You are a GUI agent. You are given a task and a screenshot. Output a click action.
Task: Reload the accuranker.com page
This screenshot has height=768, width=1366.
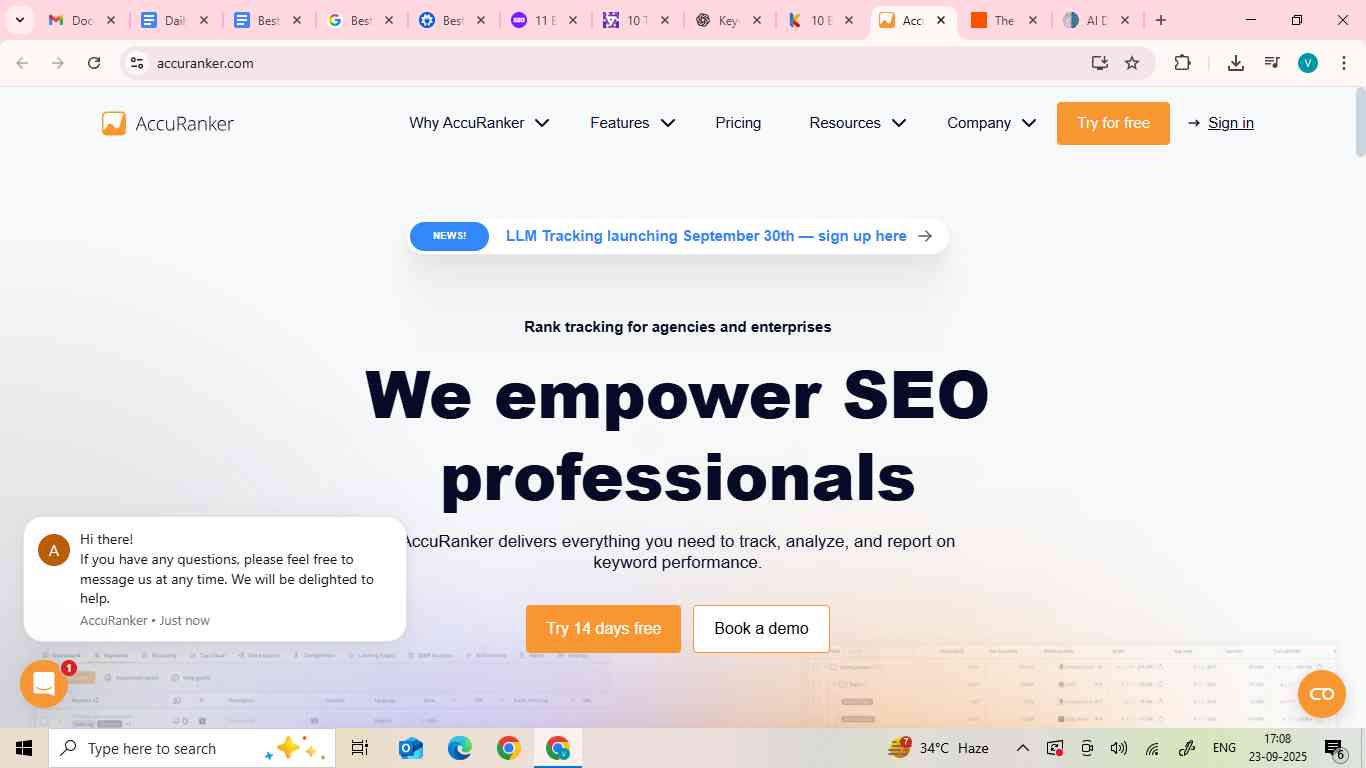click(x=94, y=63)
